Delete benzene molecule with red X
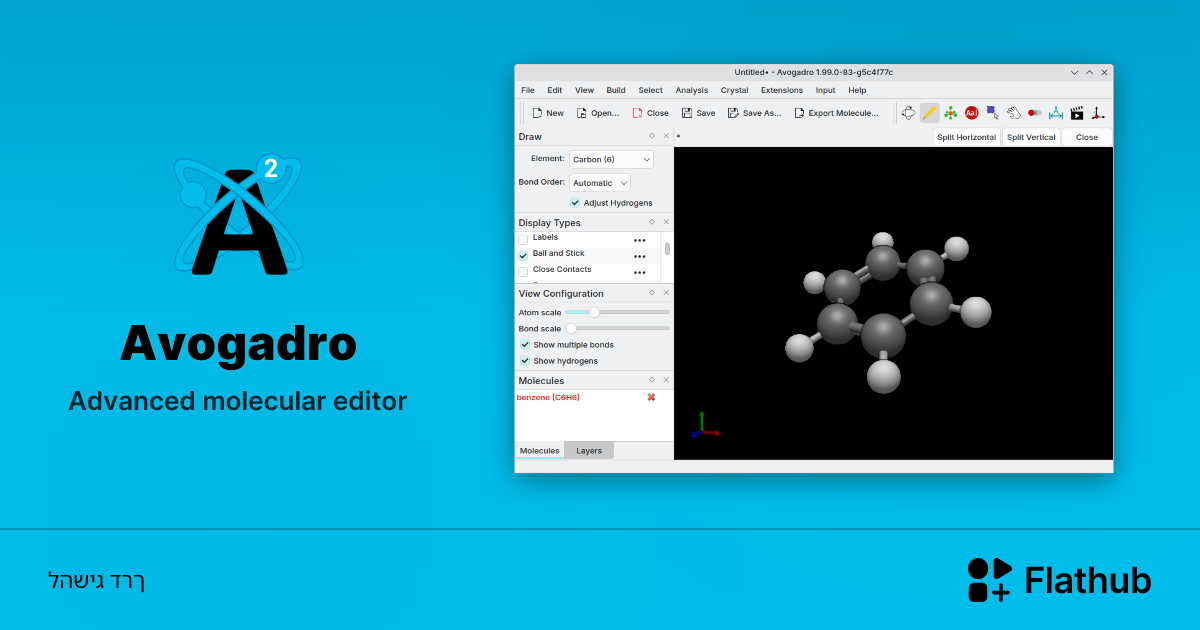The width and height of the screenshot is (1200, 630). [651, 397]
